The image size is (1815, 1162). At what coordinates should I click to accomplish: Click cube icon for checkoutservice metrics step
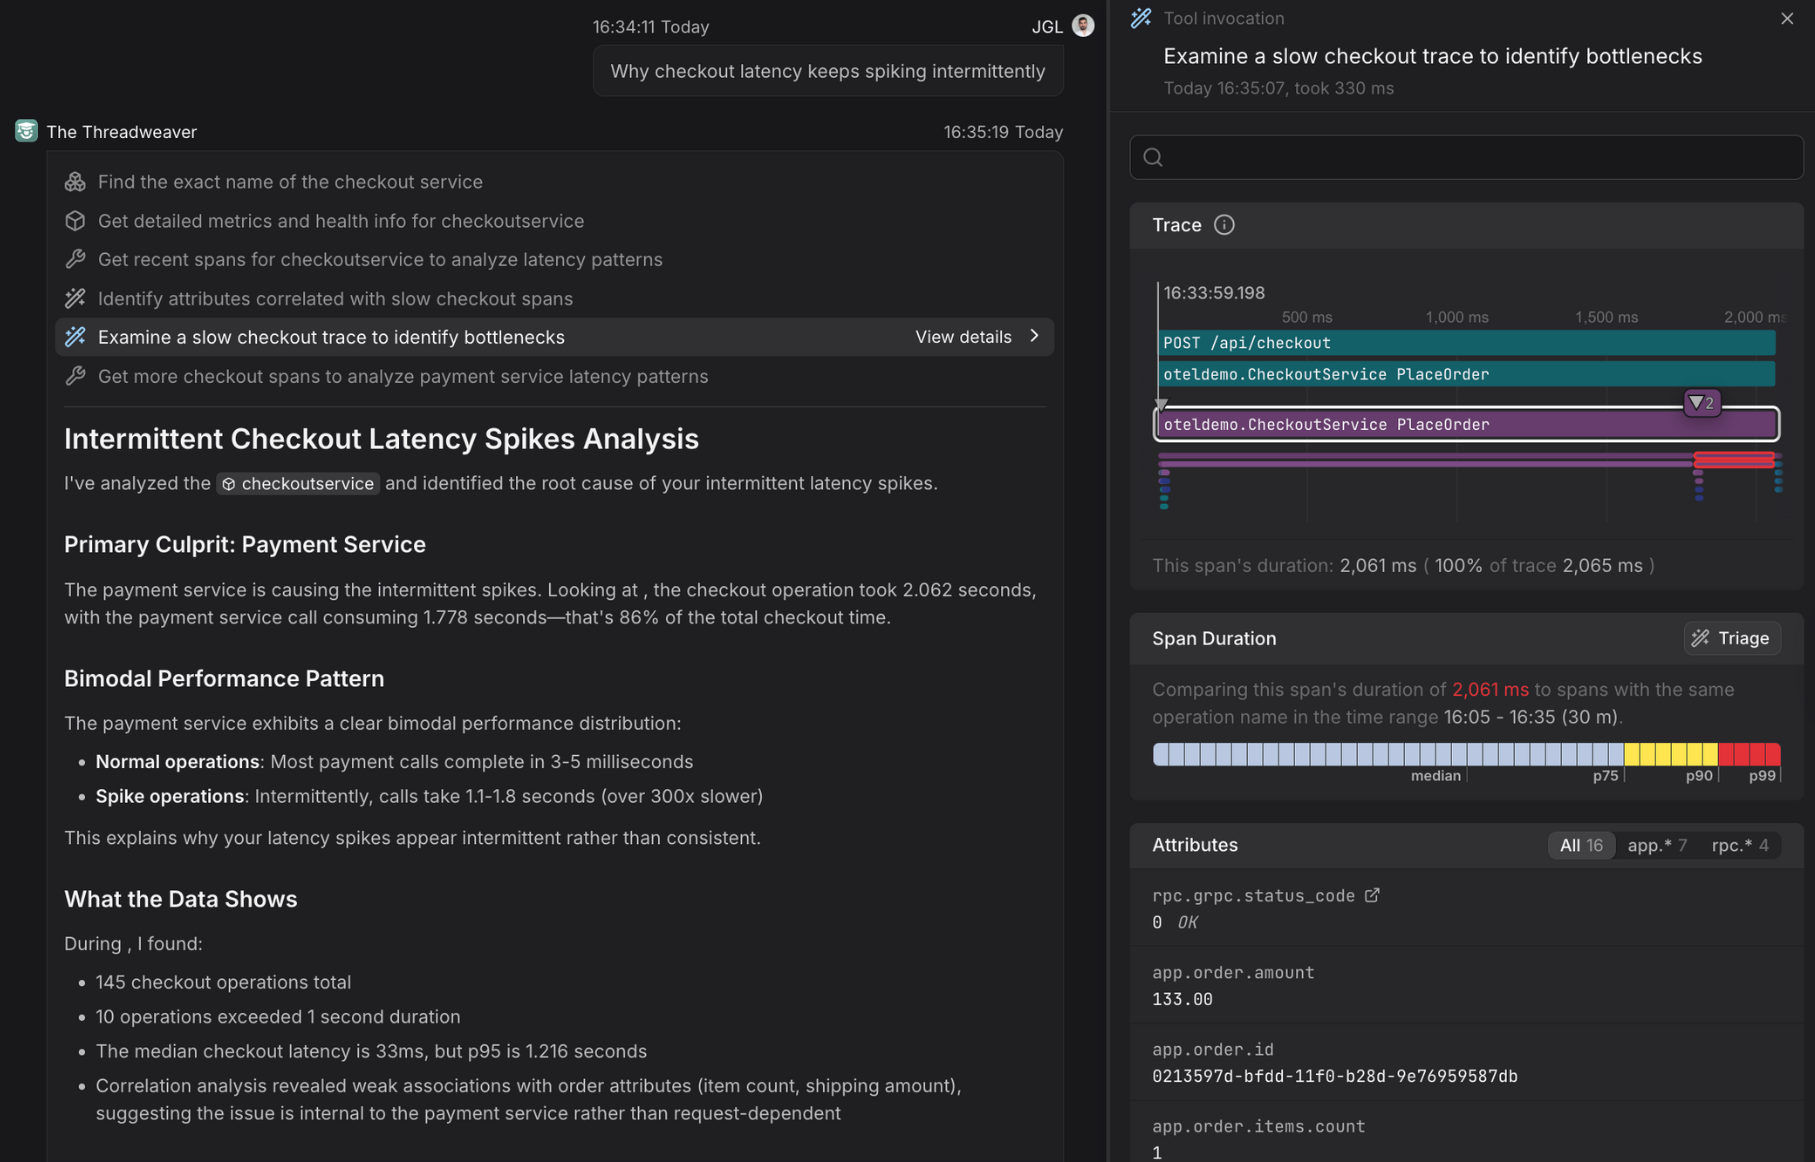click(x=75, y=221)
